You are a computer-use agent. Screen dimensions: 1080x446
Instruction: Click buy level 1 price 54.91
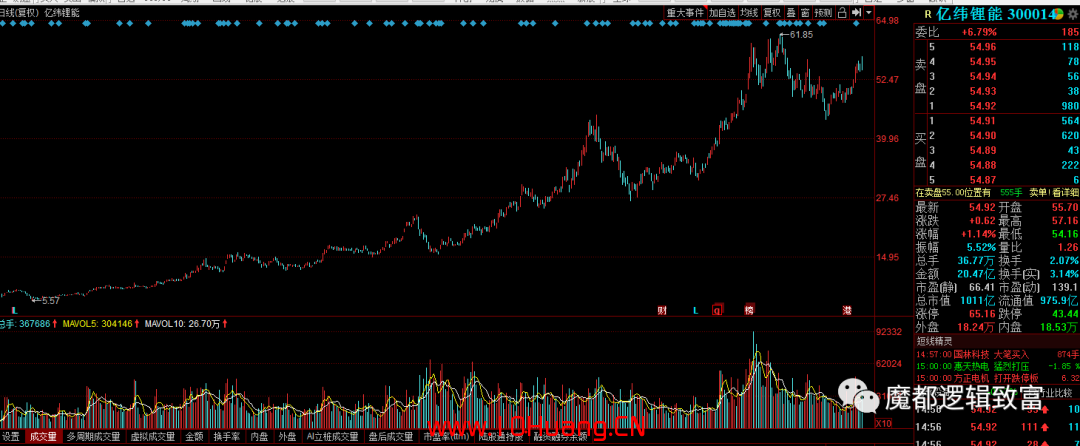click(x=982, y=121)
